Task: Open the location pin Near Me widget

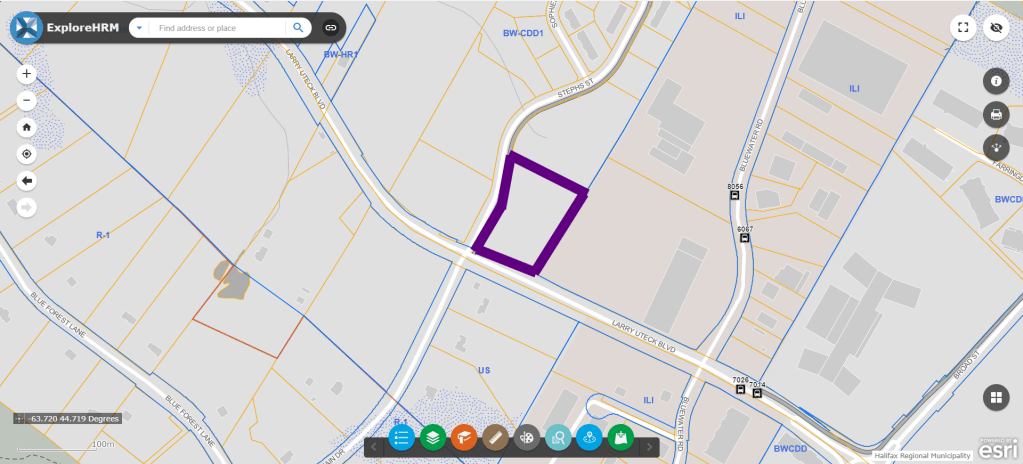Action: pos(589,437)
